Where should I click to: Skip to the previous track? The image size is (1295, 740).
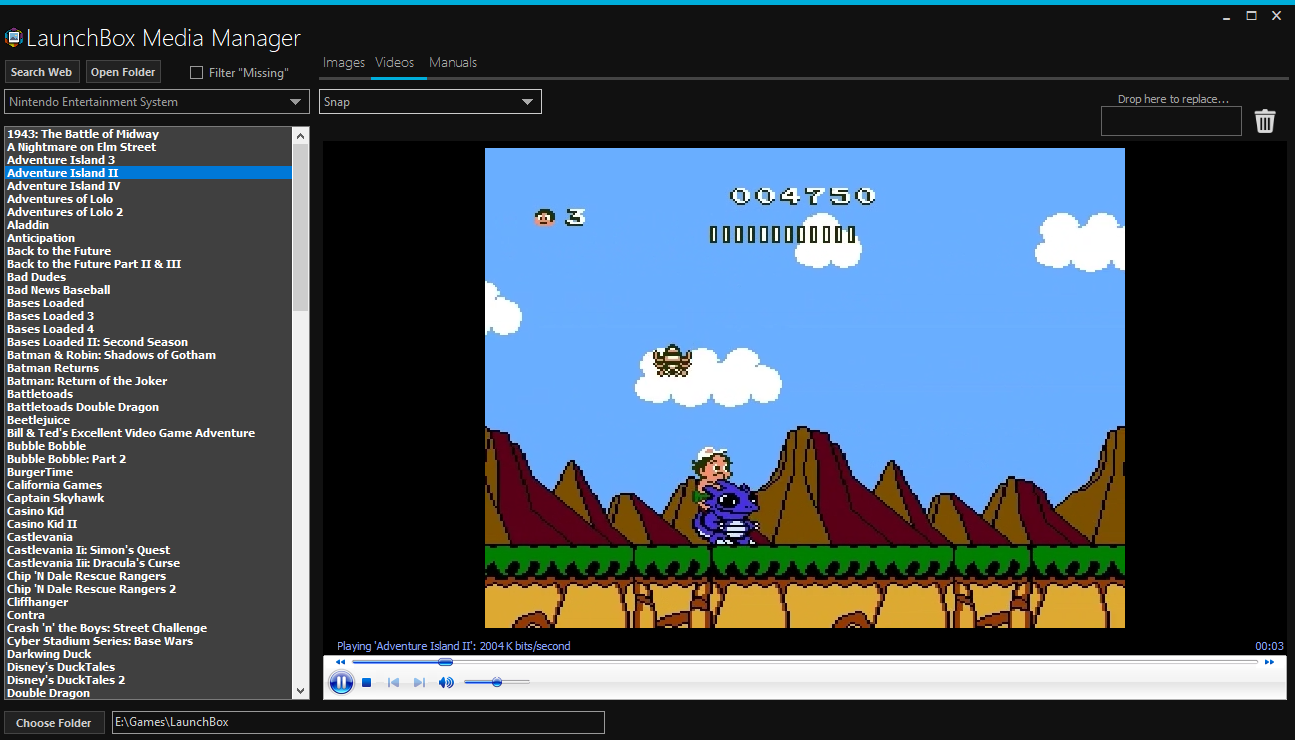point(393,683)
